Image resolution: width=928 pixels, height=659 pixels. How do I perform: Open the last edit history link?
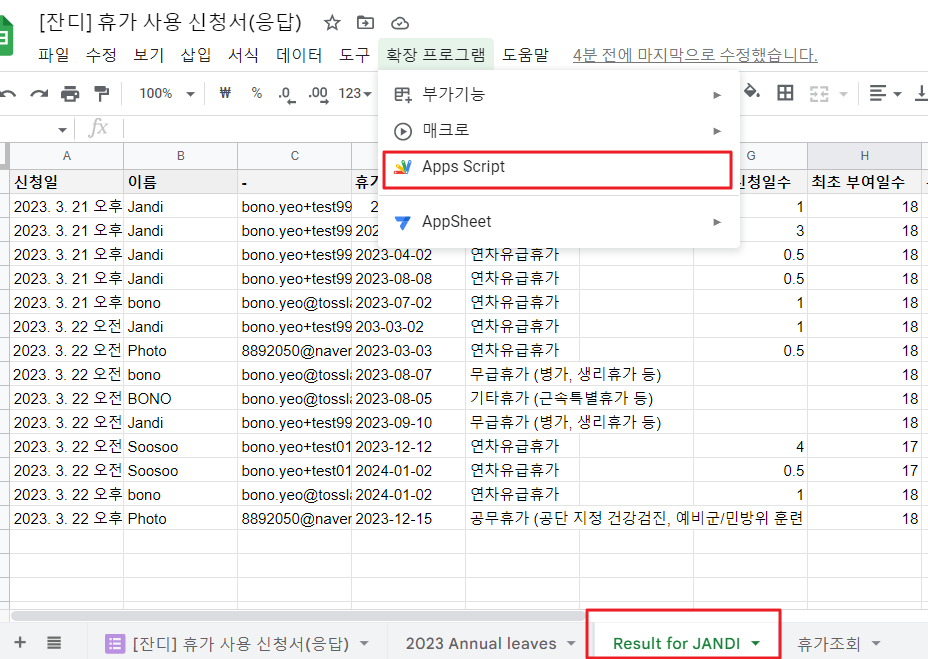coord(695,55)
